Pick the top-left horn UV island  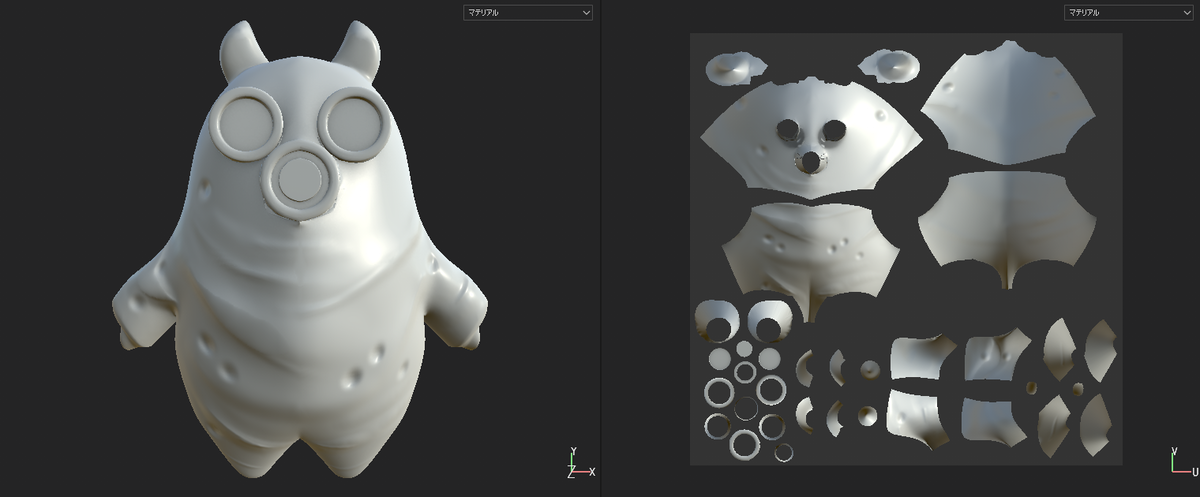[736, 67]
